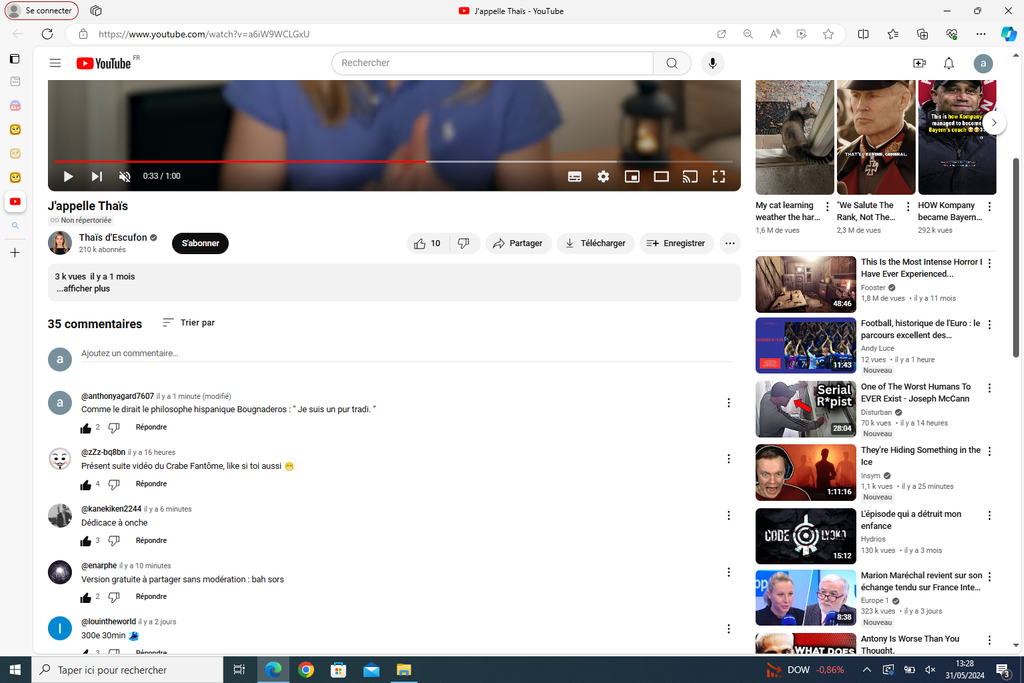1024x683 pixels.
Task: Click the dislike thumbs-down under the video
Action: [x=463, y=243]
